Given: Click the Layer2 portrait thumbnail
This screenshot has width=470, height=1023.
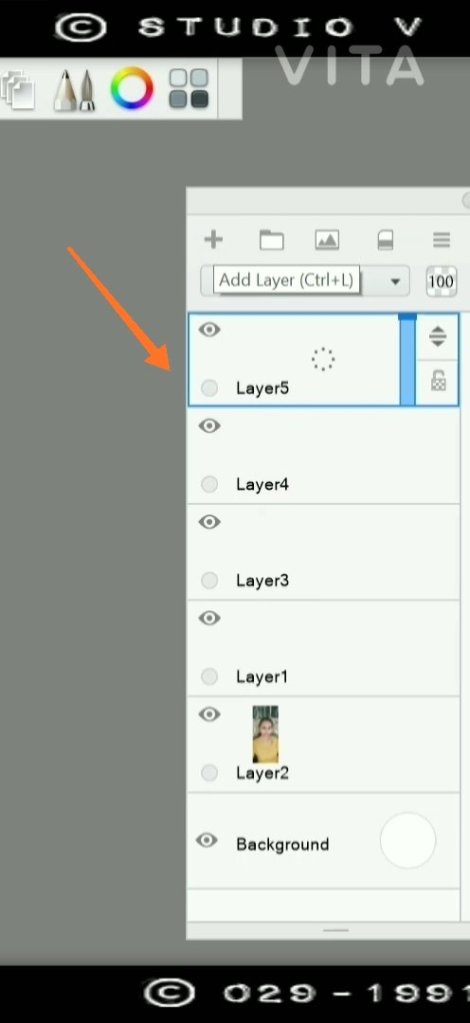Looking at the screenshot, I should click(266, 734).
